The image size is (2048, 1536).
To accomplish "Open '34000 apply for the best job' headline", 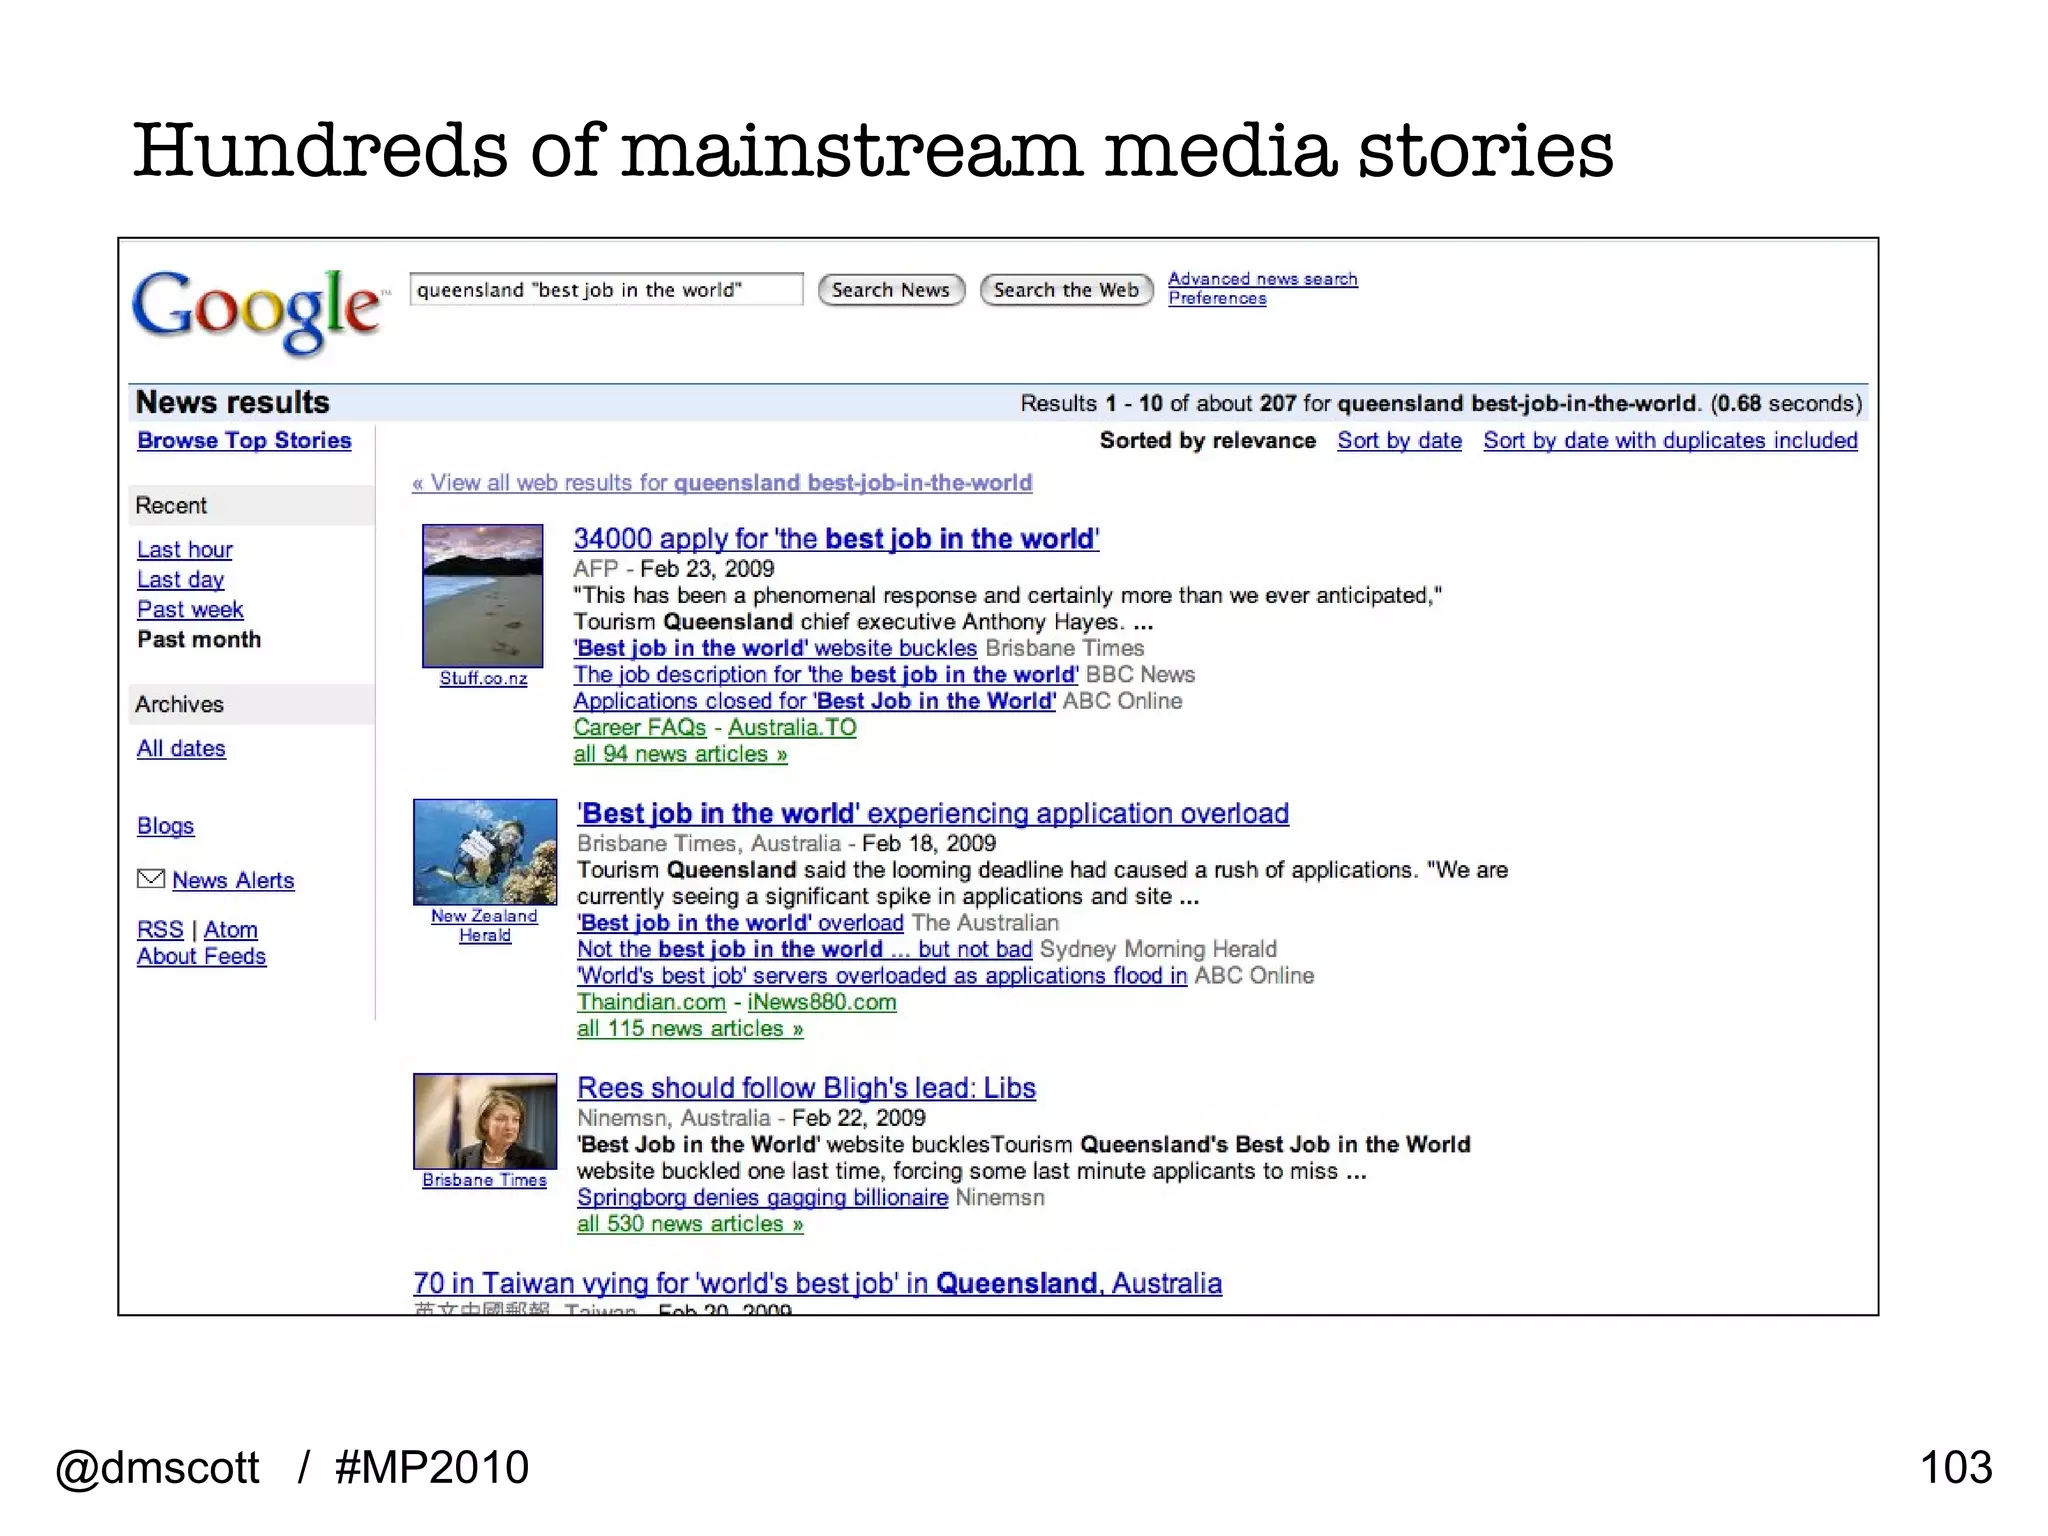I will [836, 539].
